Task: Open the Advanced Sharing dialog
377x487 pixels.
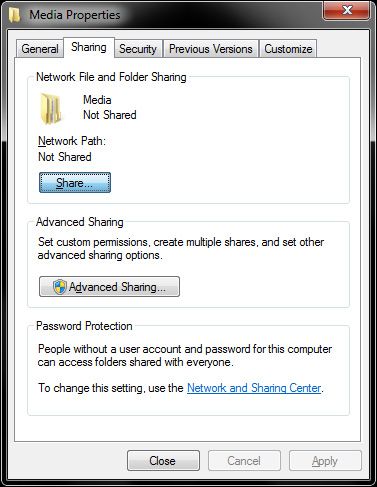Action: point(109,287)
